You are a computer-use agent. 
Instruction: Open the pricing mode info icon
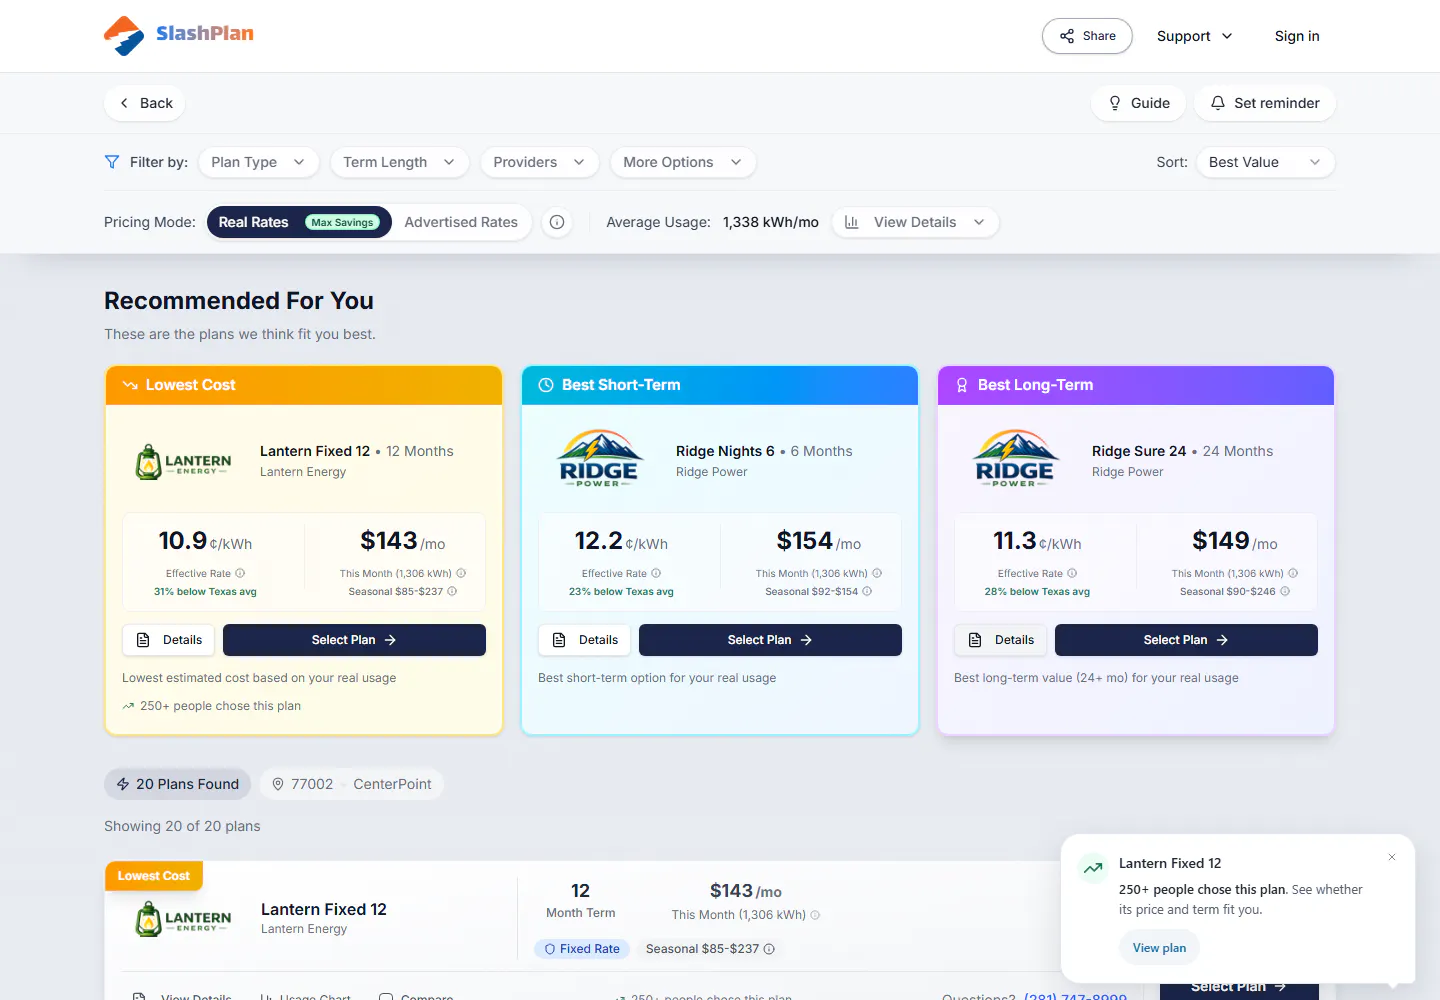click(557, 222)
